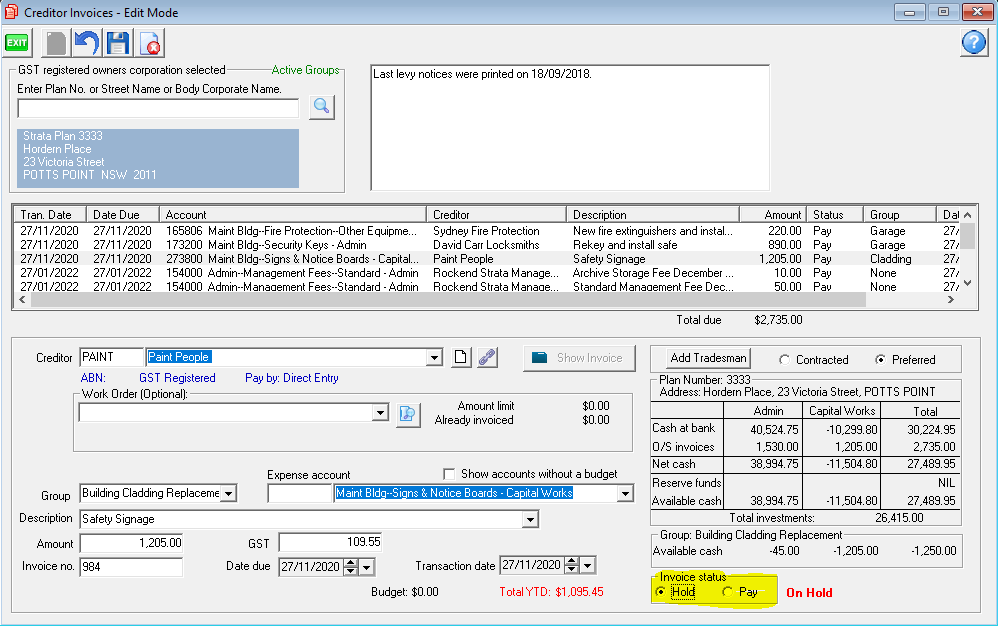
Task: Click the Add Tradesman button
Action: coord(708,358)
